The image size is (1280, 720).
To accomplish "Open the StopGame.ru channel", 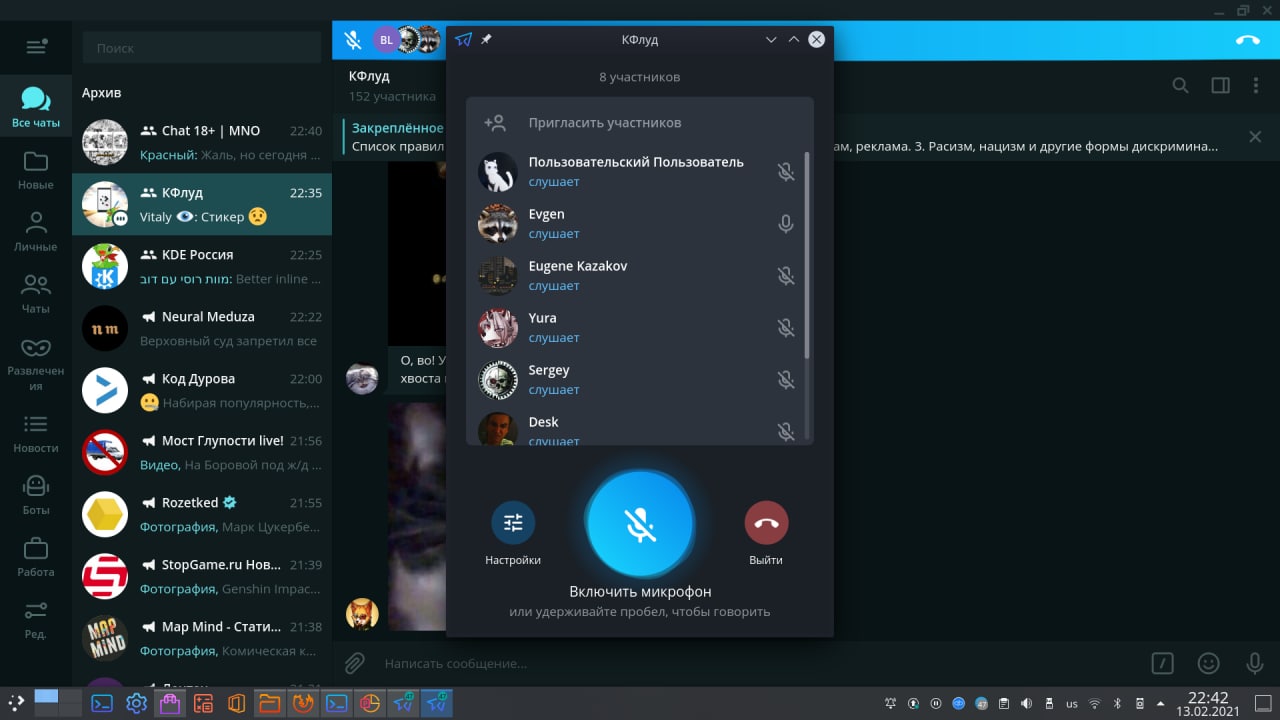I will 202,576.
